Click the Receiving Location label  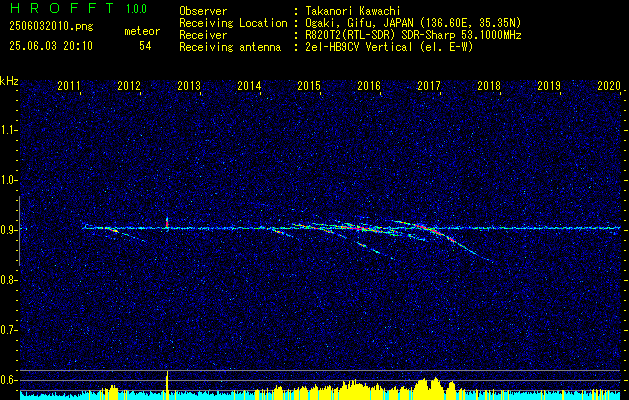pos(233,23)
